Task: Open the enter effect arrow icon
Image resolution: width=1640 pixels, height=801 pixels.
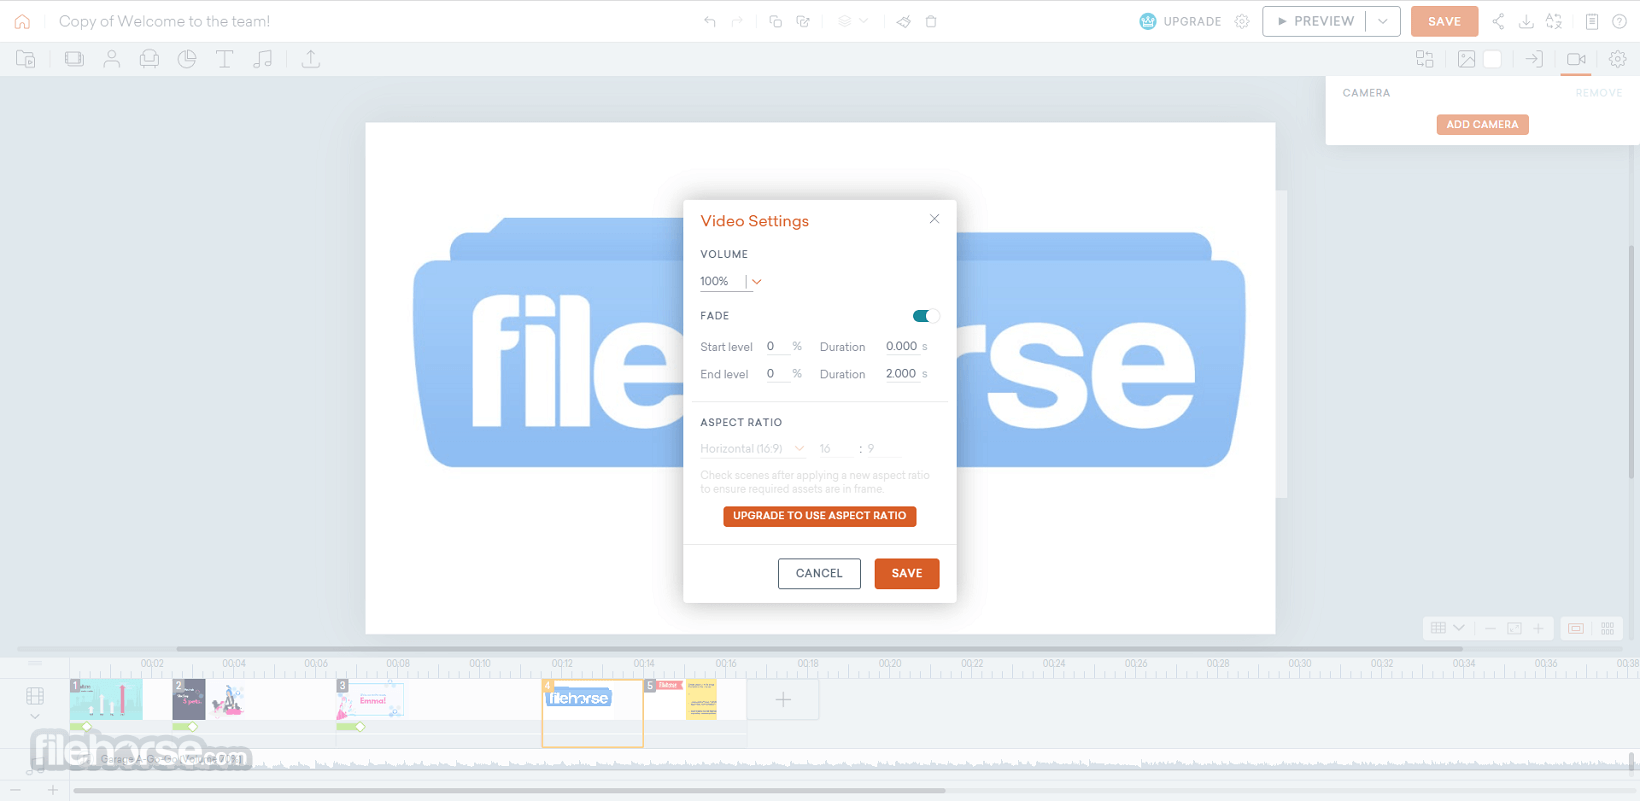Action: click(1533, 59)
